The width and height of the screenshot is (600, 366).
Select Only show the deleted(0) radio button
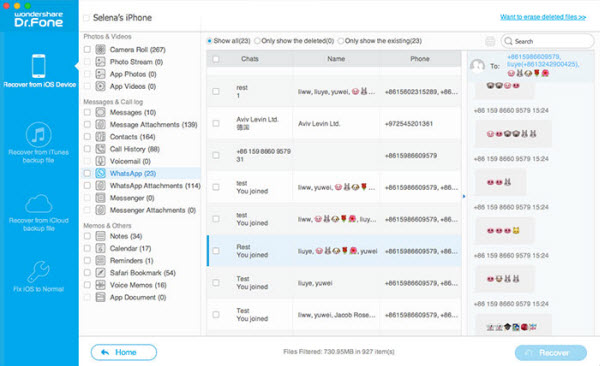click(257, 41)
